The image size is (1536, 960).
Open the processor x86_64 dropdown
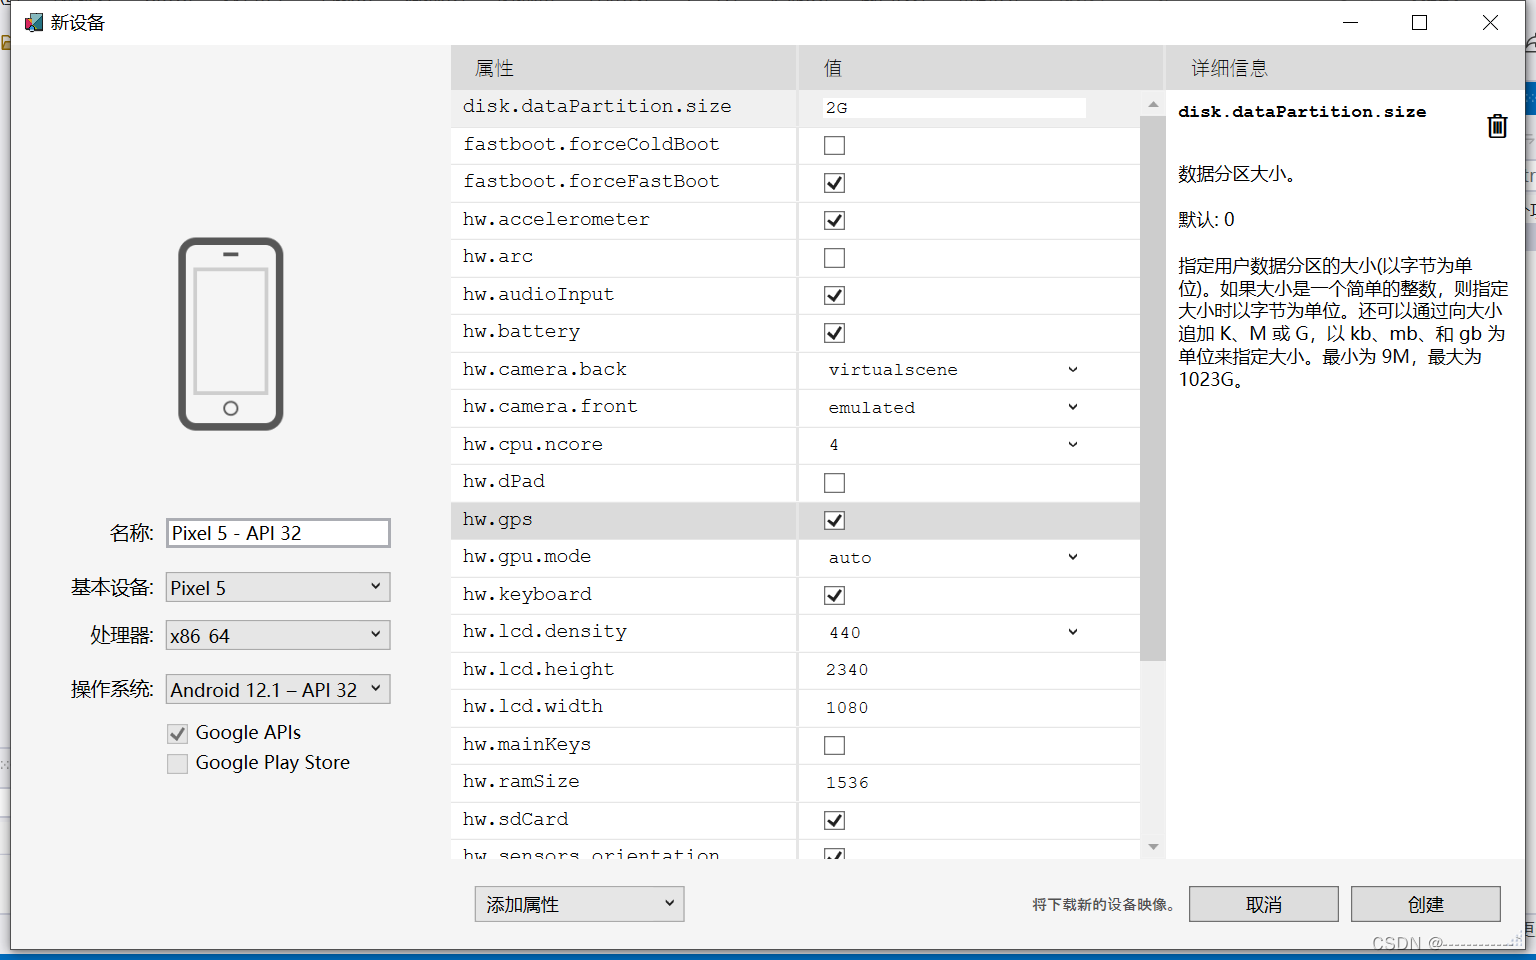(x=278, y=635)
